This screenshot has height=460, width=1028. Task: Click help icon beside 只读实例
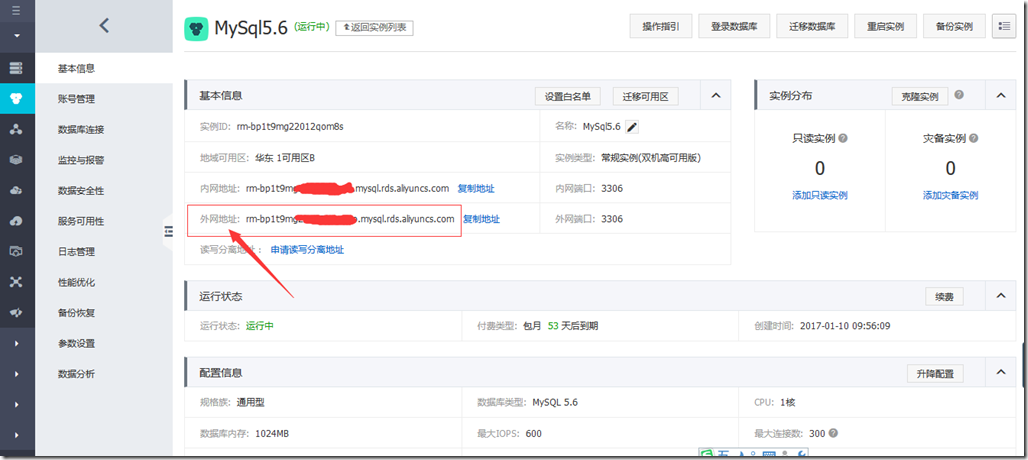tap(843, 139)
